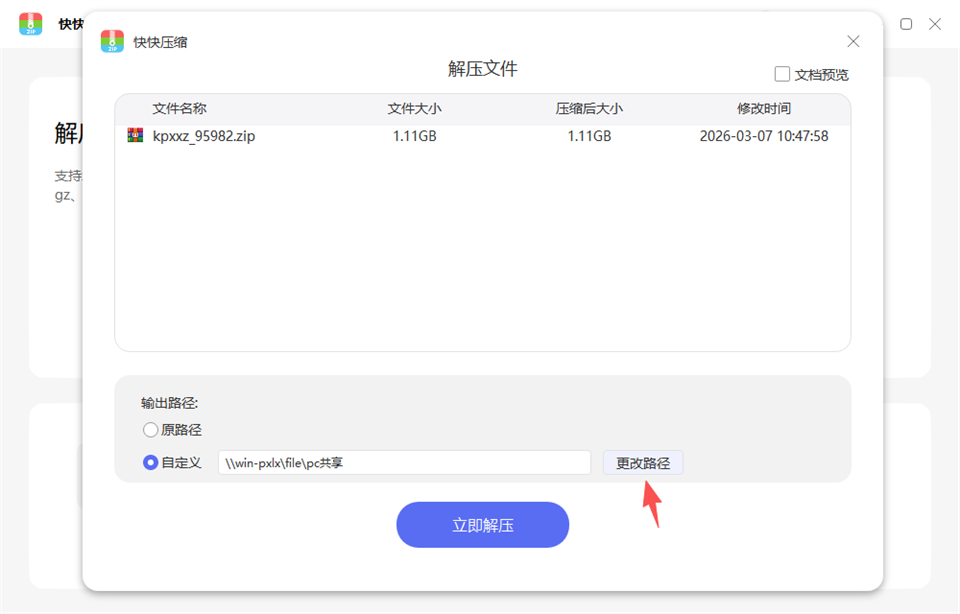Screen dimensions: 960x614
Task: Click the 1.11GB file size cell
Action: (x=414, y=135)
